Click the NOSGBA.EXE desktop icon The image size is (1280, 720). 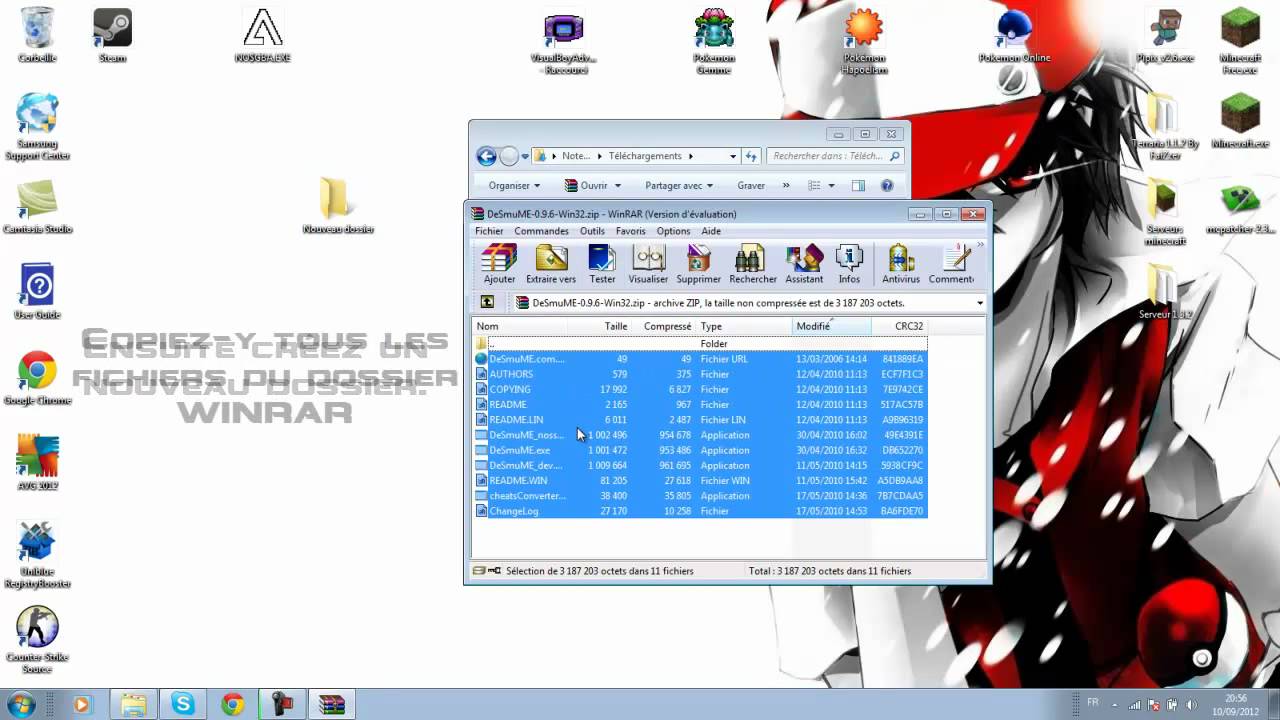(263, 34)
